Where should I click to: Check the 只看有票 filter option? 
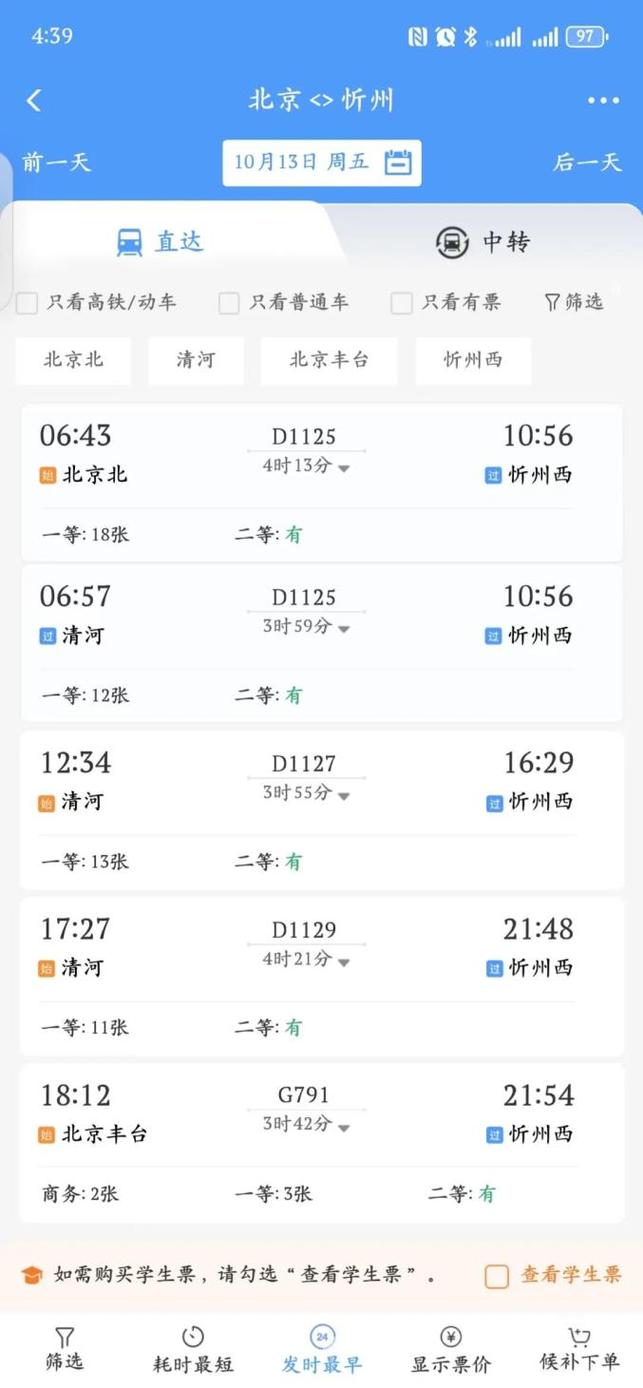point(401,302)
